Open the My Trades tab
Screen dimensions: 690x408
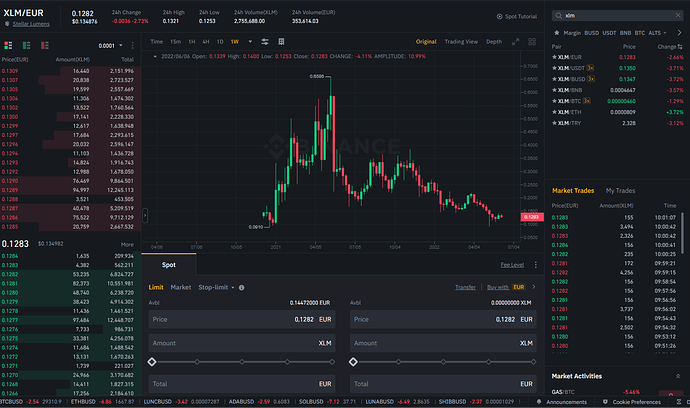tap(620, 191)
